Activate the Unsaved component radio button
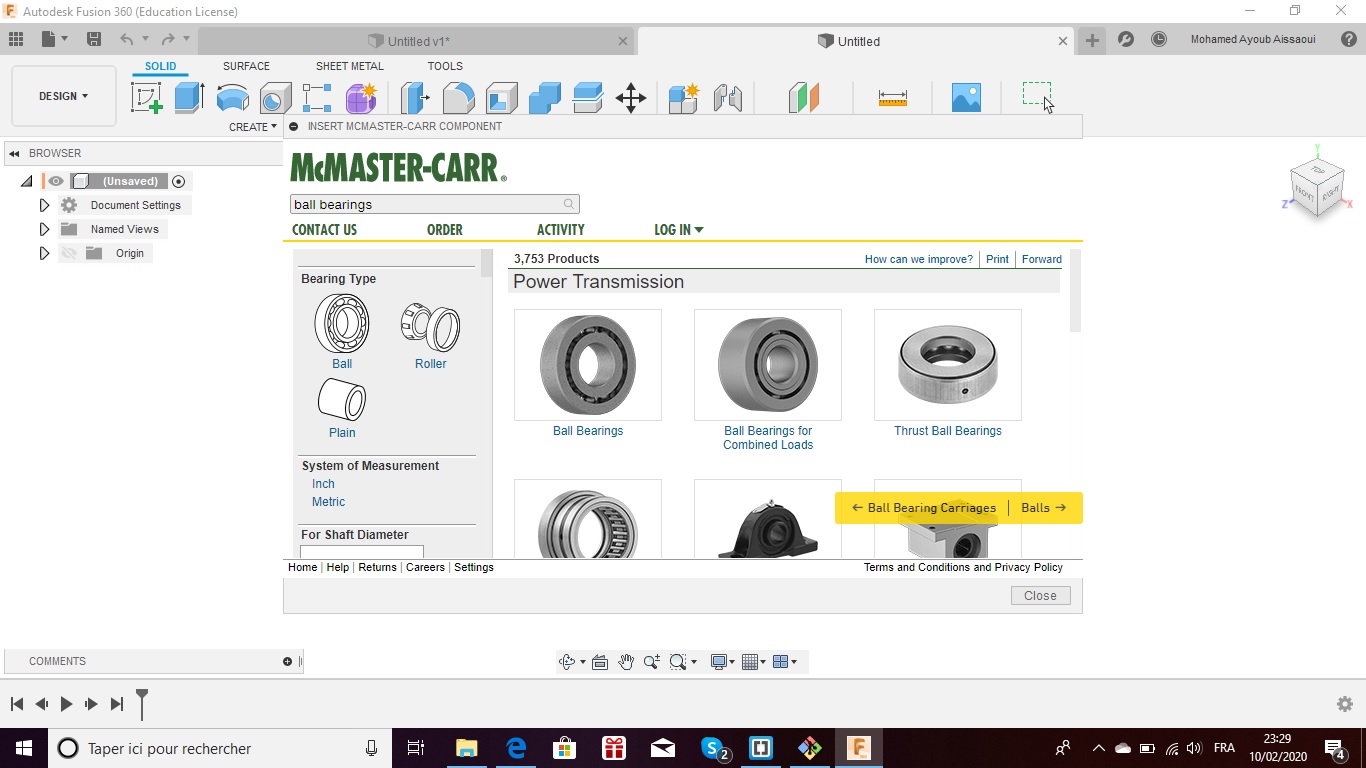 tap(179, 181)
